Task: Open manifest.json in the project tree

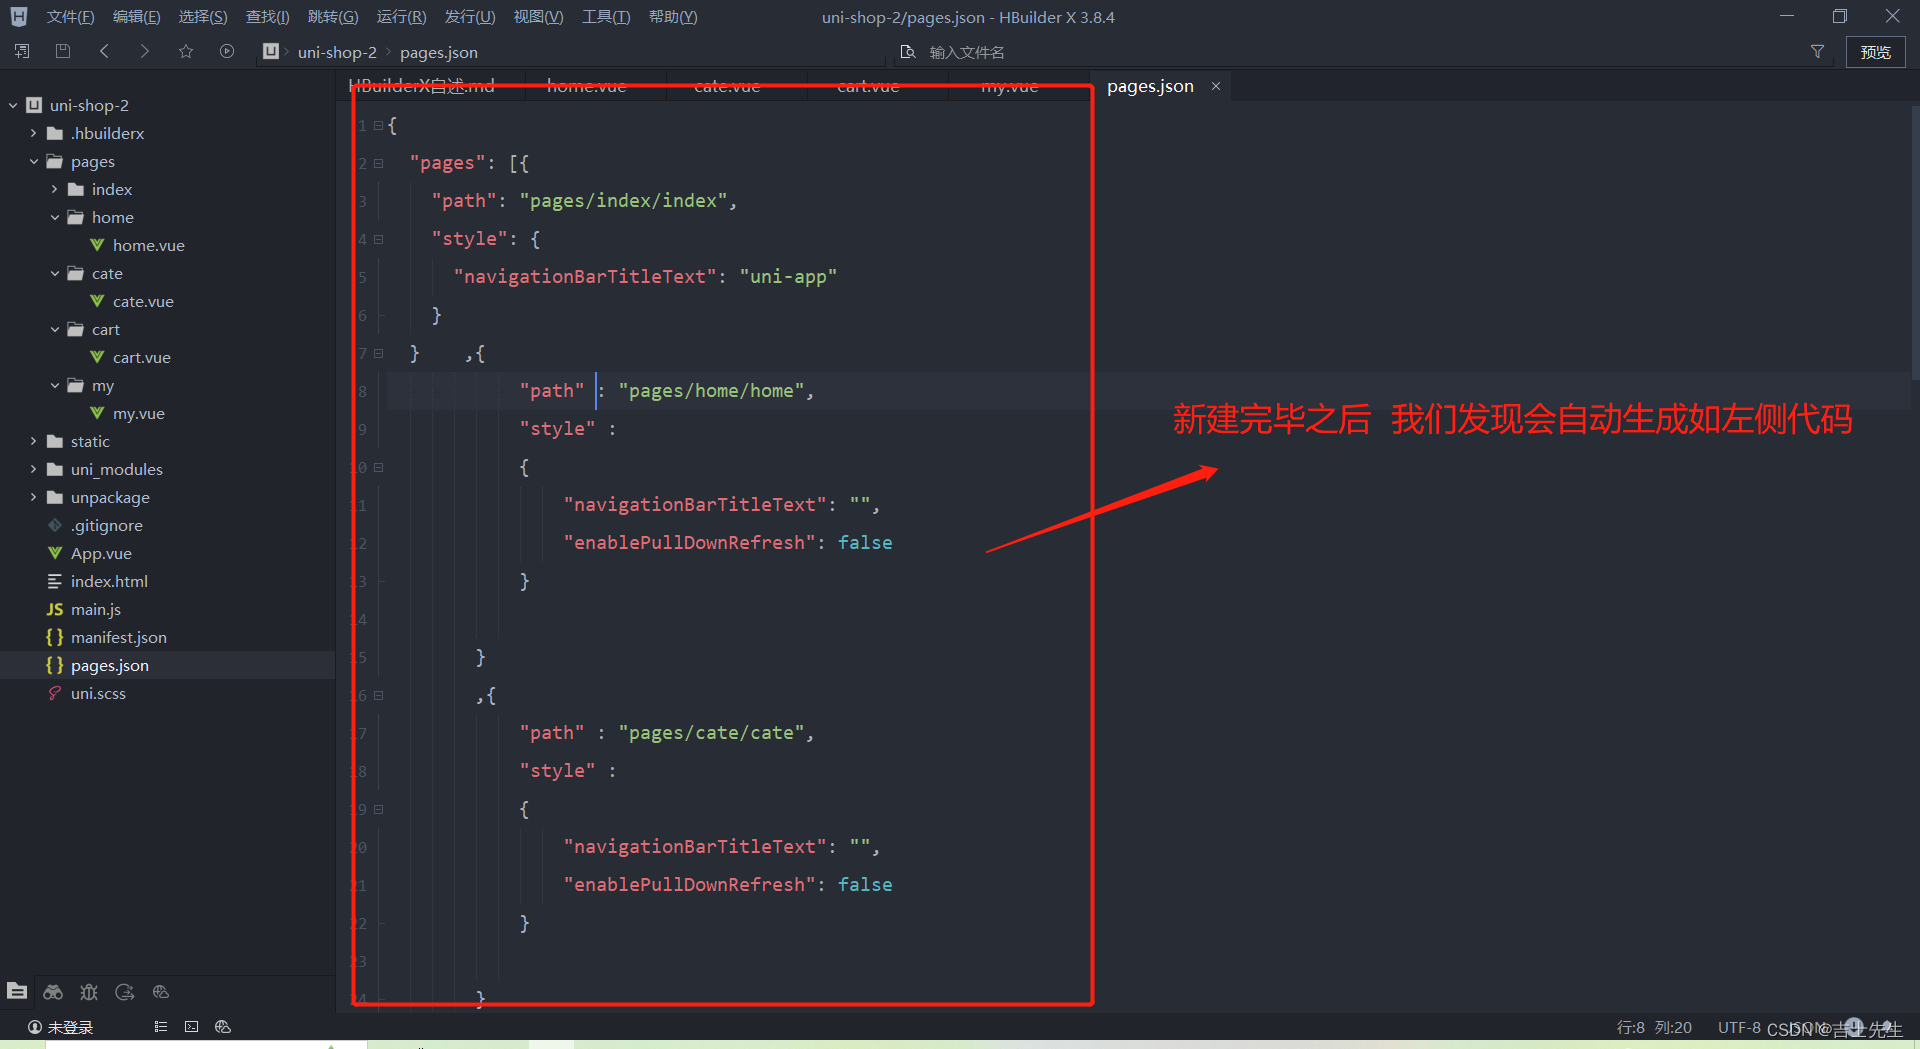Action: coord(118,637)
